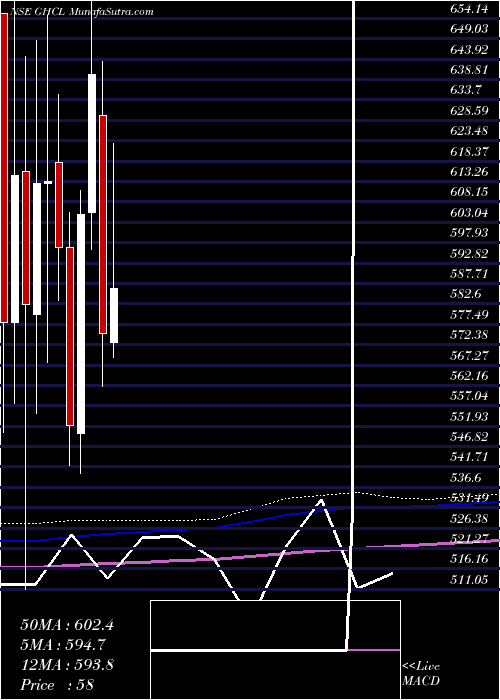
Task: Click the 654.14 price axis label
Action: [x=470, y=8]
